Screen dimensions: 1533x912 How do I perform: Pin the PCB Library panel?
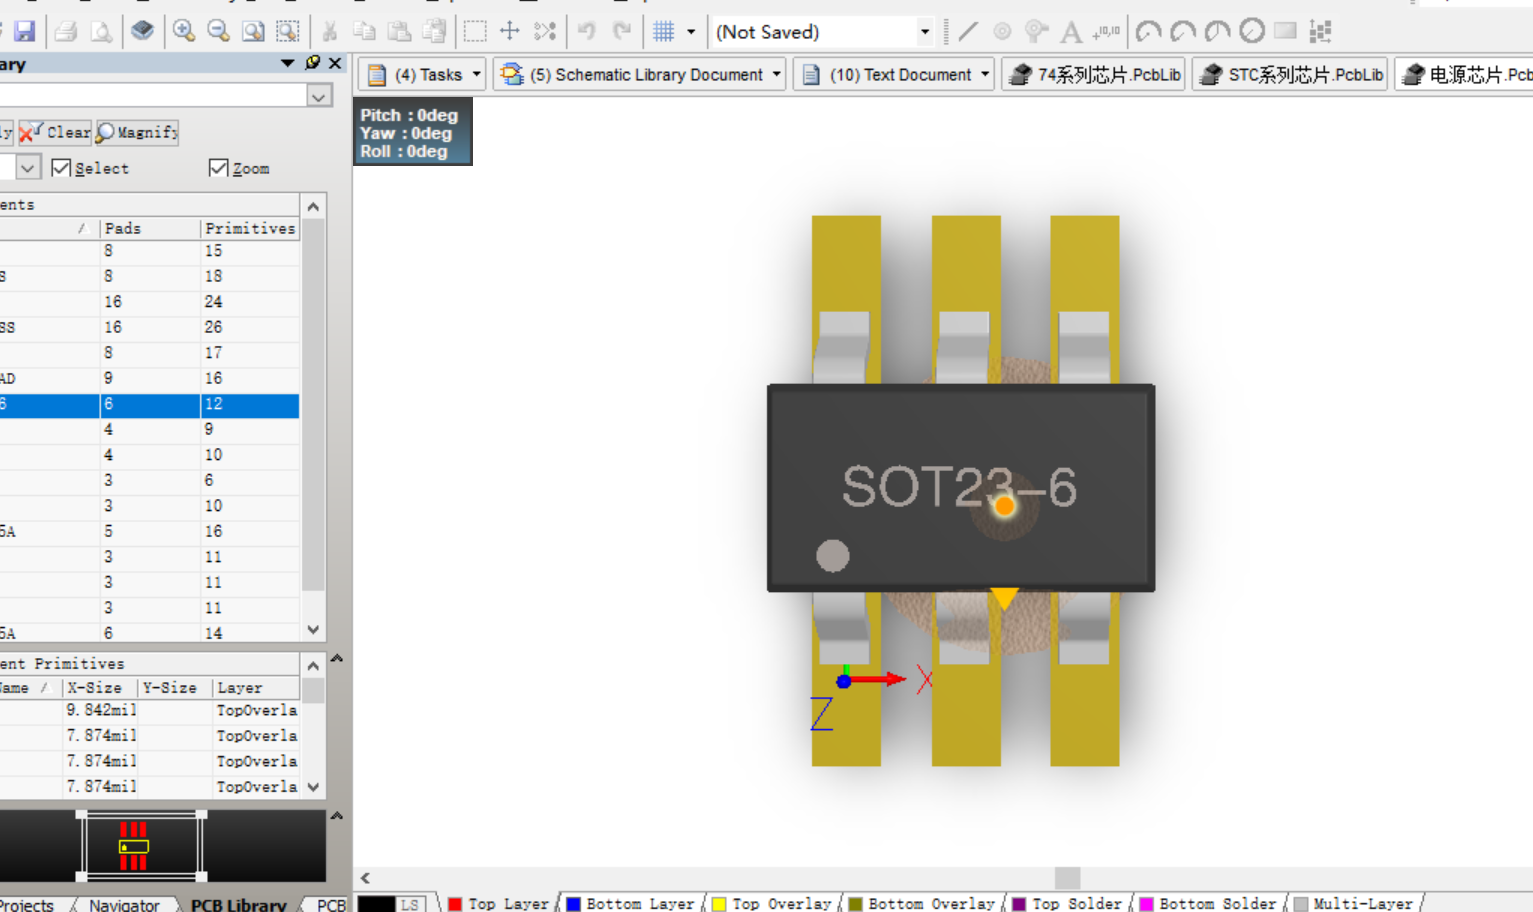[x=313, y=63]
